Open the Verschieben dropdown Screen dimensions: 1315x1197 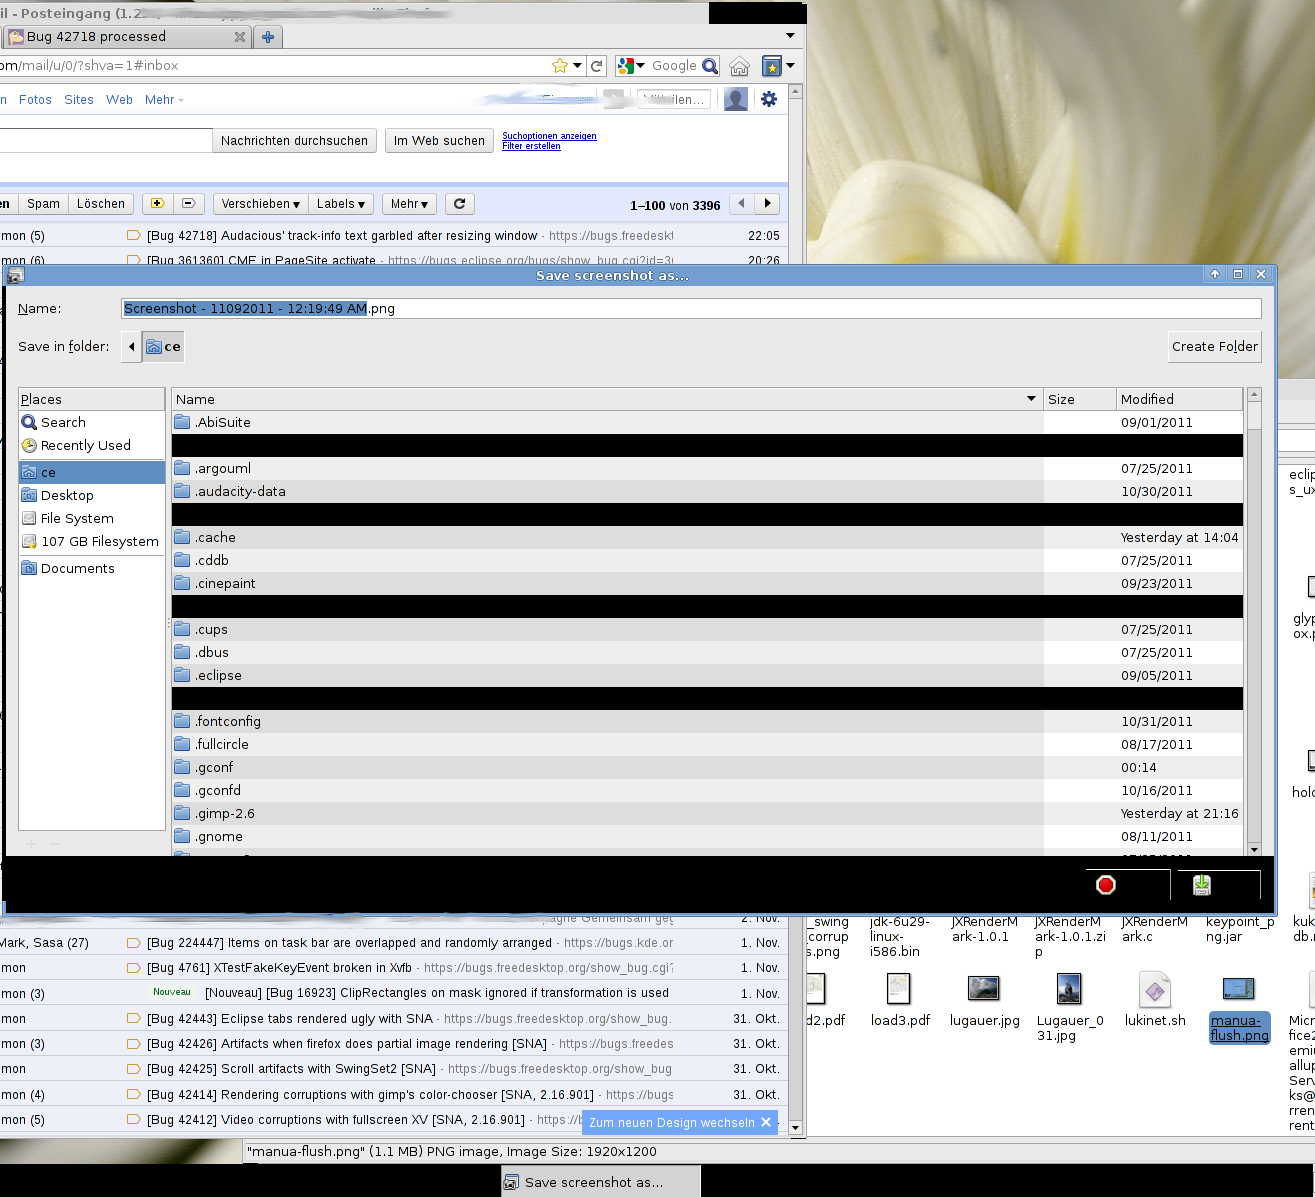coord(260,204)
